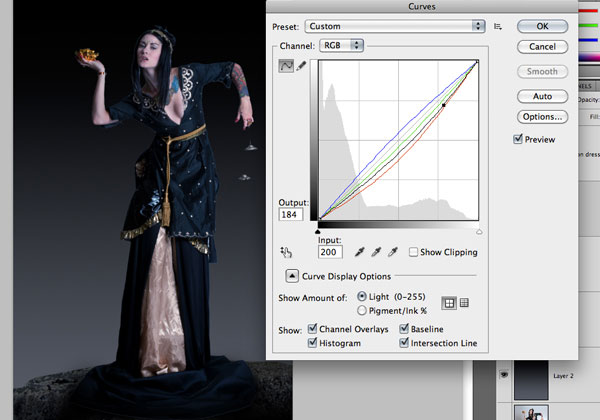This screenshot has height=420, width=600.
Task: Uncheck Channel Overlays option
Action: click(314, 329)
